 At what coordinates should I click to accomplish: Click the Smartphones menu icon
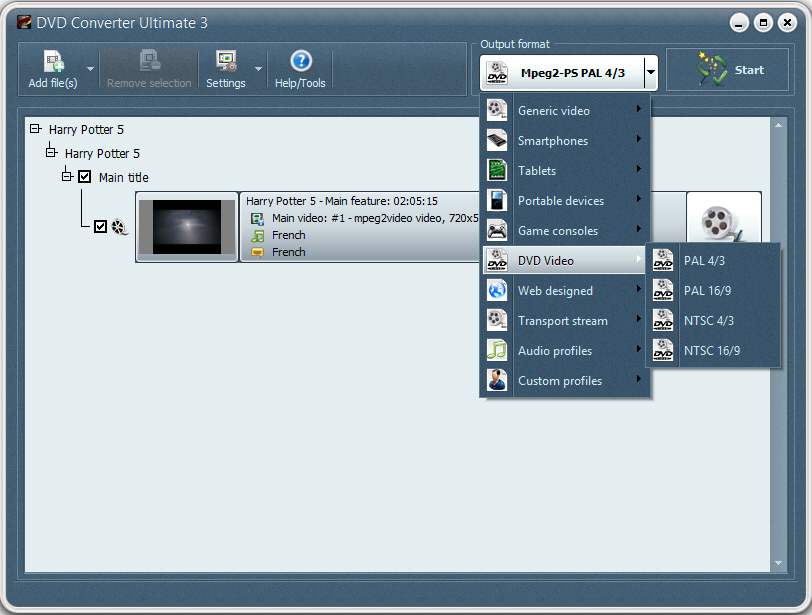click(497, 140)
